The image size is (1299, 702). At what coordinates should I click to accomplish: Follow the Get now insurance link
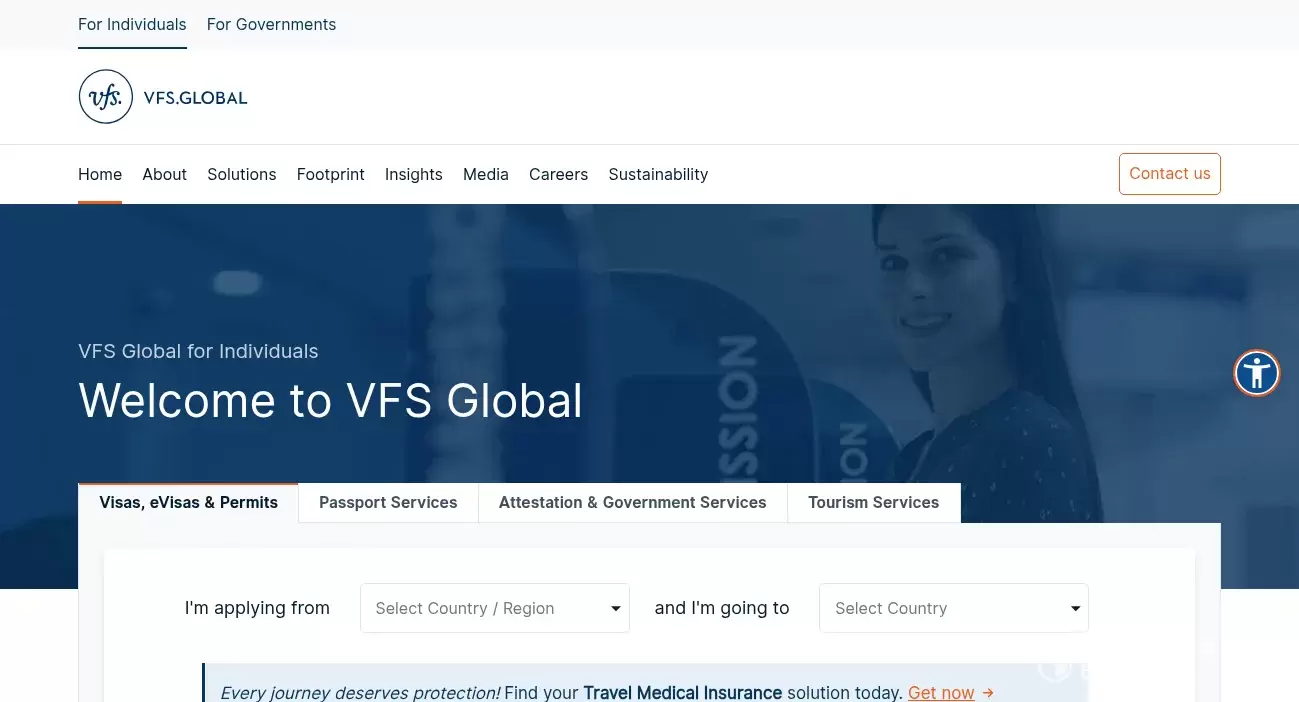[x=940, y=692]
